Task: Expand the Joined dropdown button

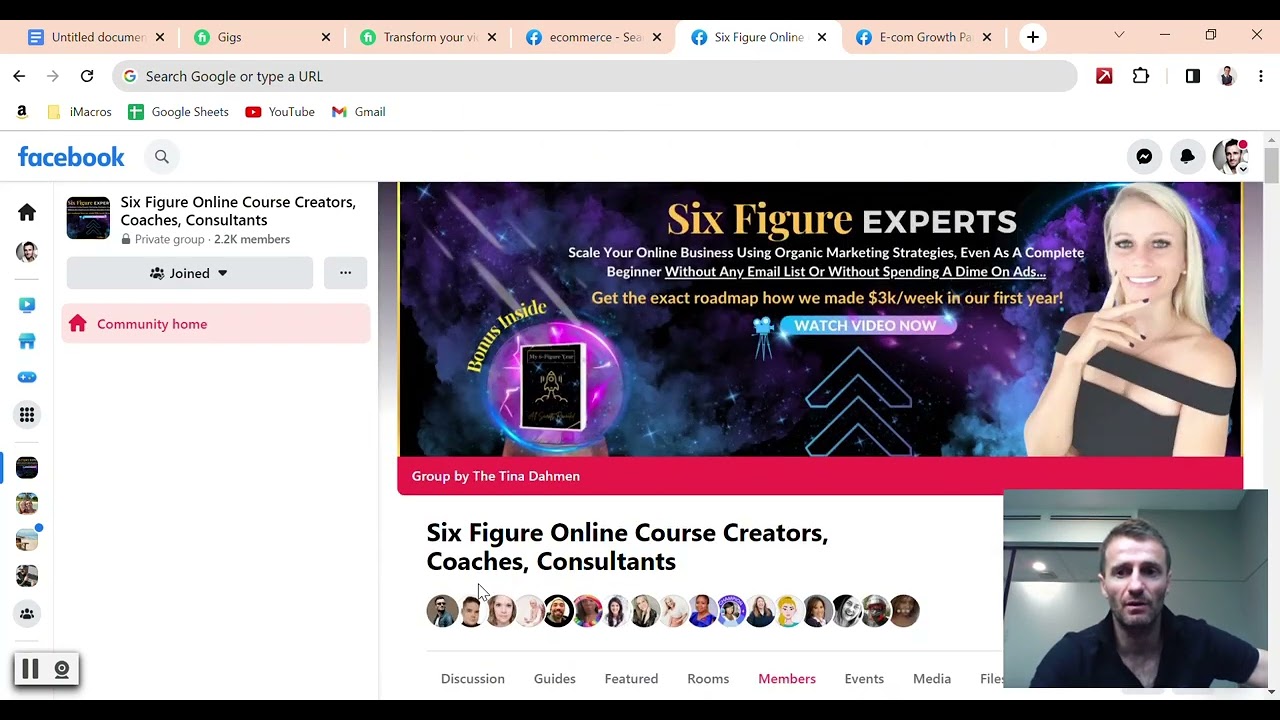Action: coord(190,273)
